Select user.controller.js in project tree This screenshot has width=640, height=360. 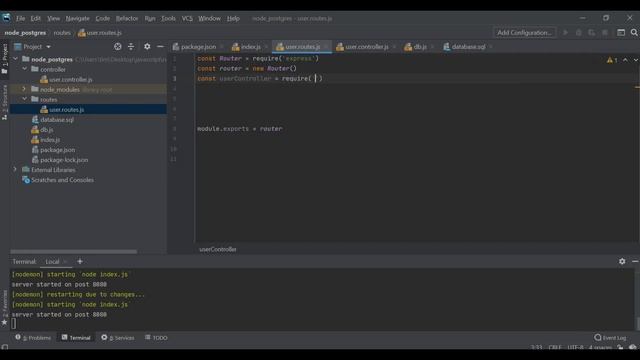pos(71,80)
